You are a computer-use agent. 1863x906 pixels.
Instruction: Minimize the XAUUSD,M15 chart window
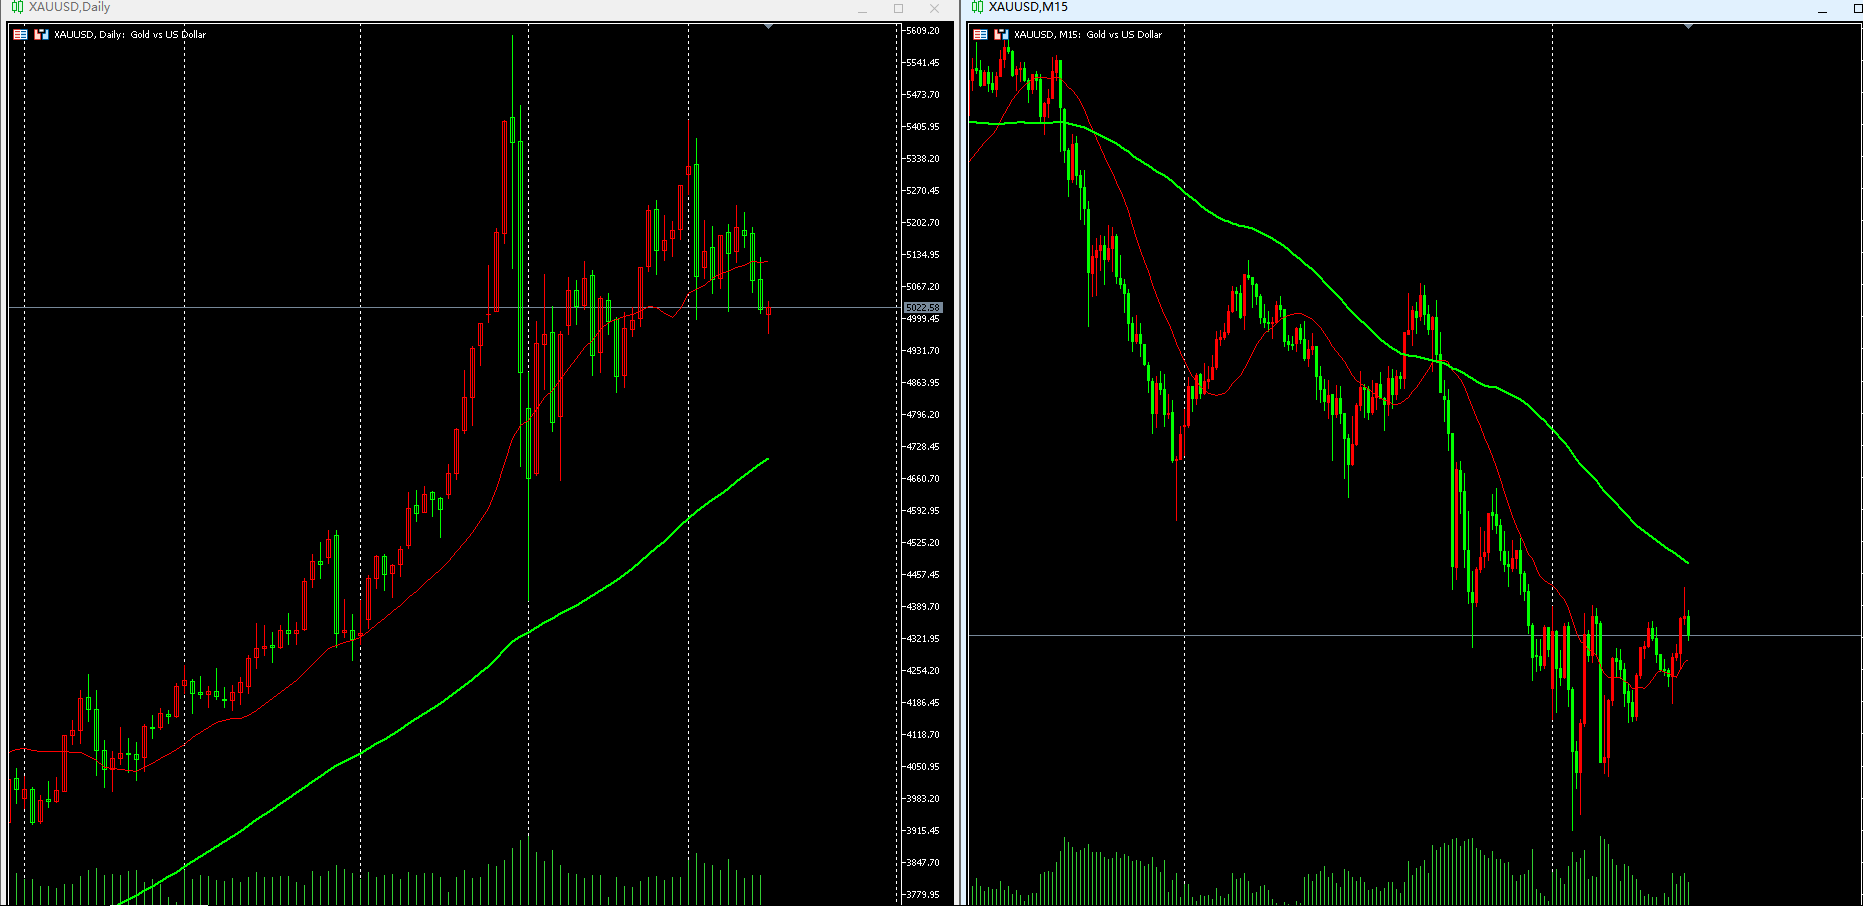(x=1822, y=9)
